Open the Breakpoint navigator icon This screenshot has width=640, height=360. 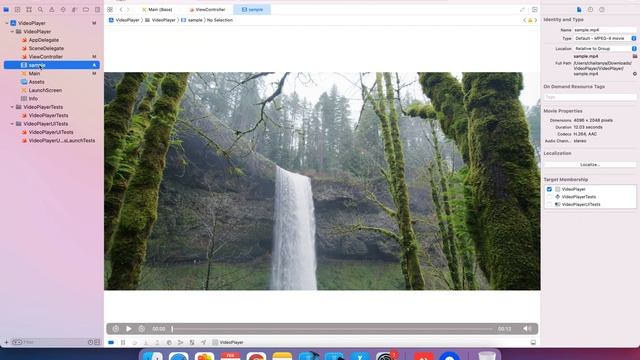point(86,9)
